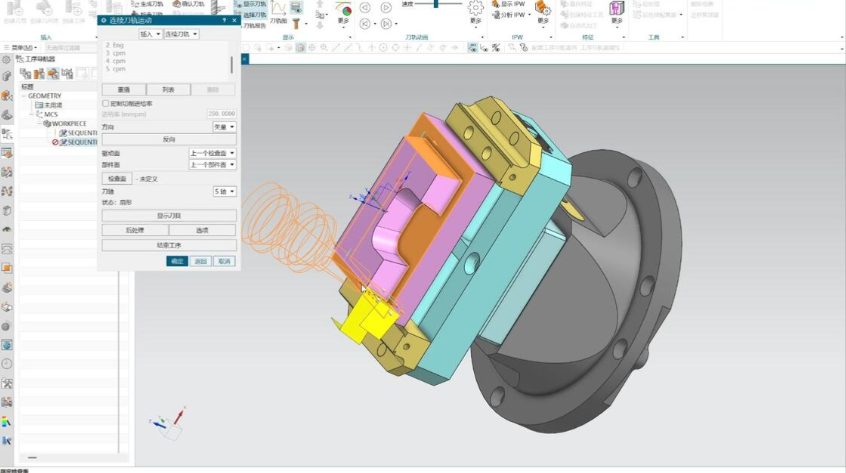846x473 pixels.
Task: Click the machine tool view navigator icon
Action: click(x=39, y=73)
